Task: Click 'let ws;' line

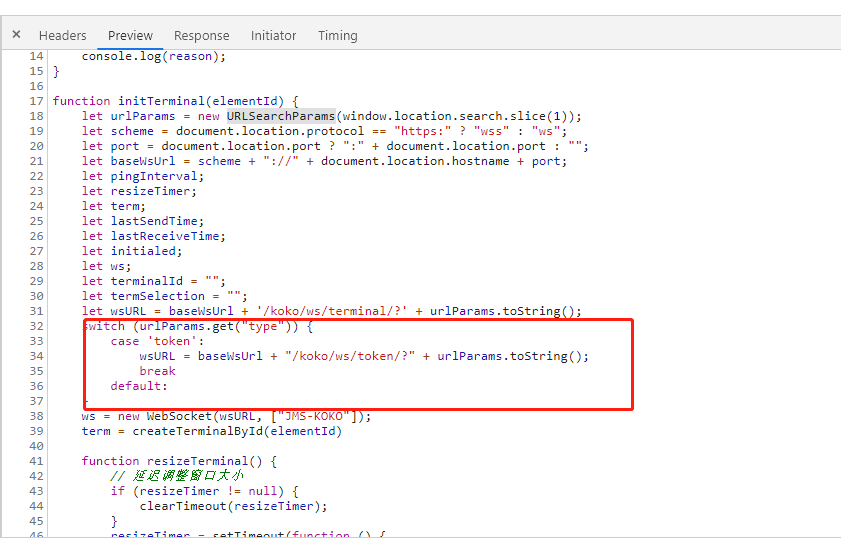Action: tap(106, 266)
